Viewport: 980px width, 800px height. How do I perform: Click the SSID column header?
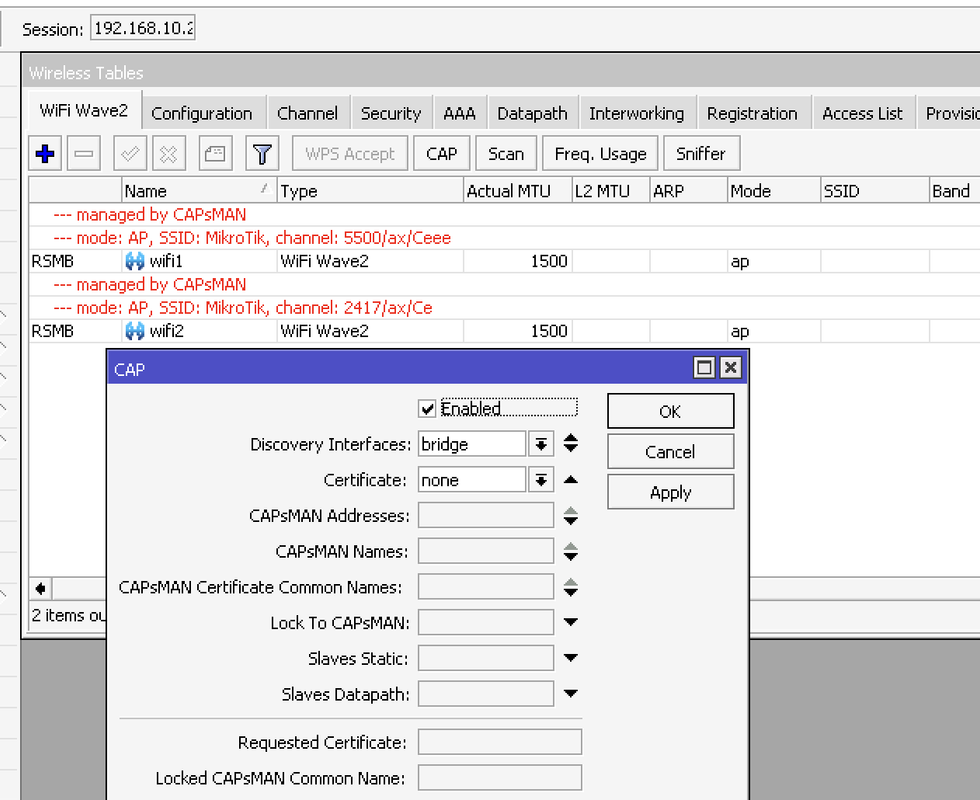point(874,191)
